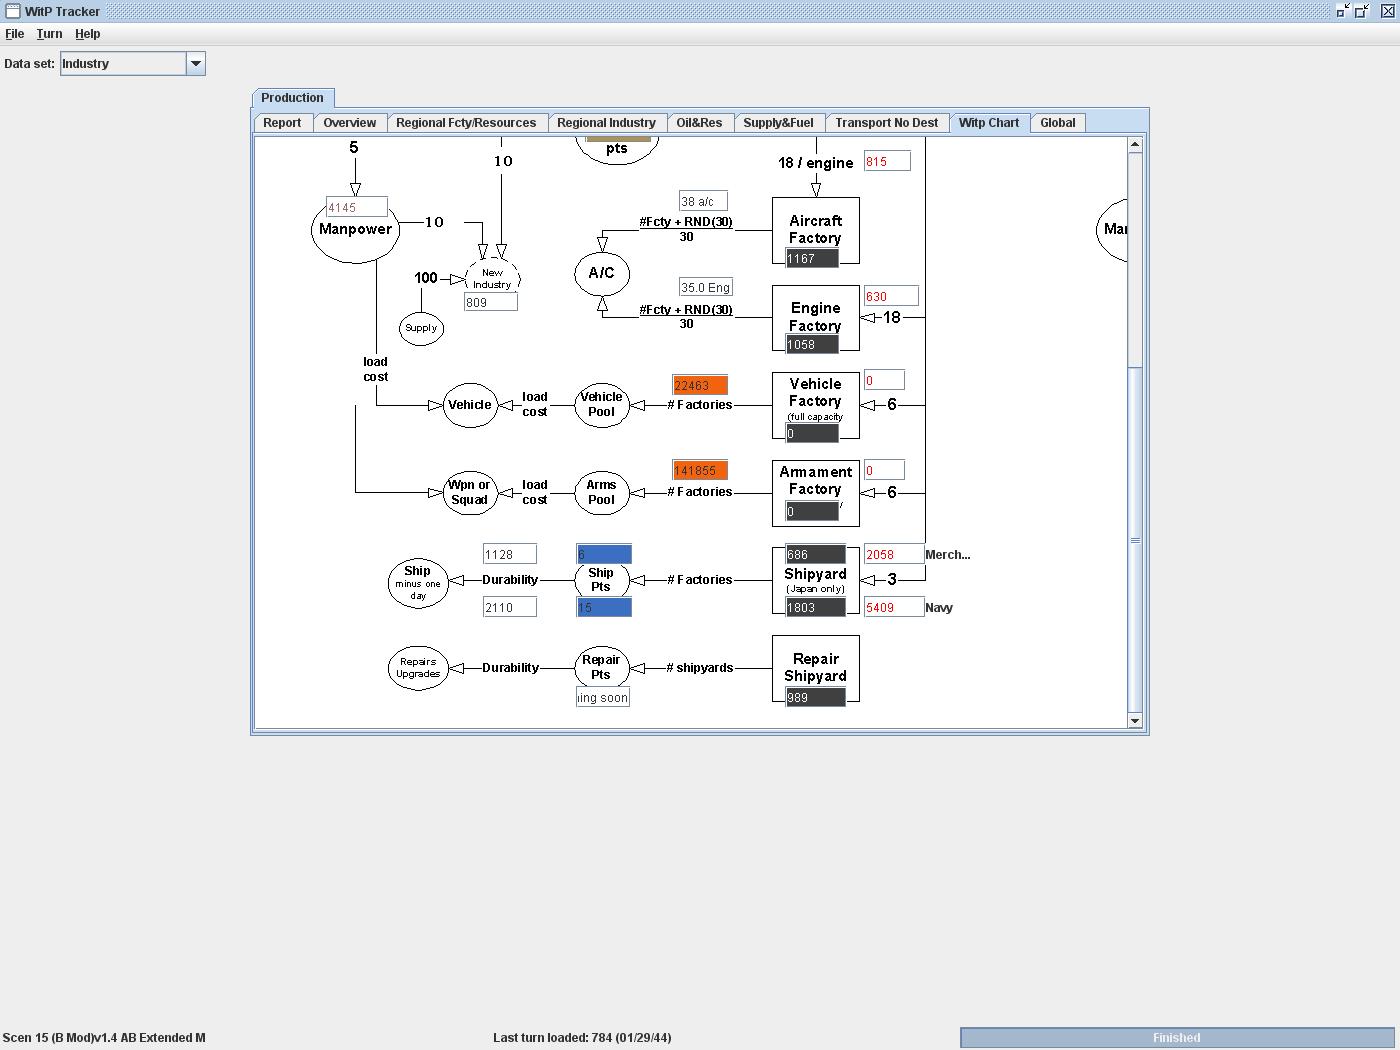
Task: Switch to the Global tab
Action: [x=1057, y=123]
